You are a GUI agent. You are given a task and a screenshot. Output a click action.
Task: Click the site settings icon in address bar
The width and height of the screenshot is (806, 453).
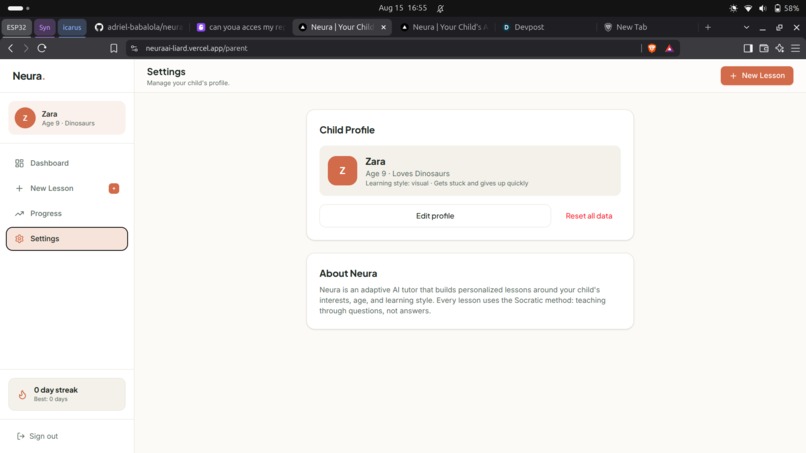pyautogui.click(x=134, y=48)
